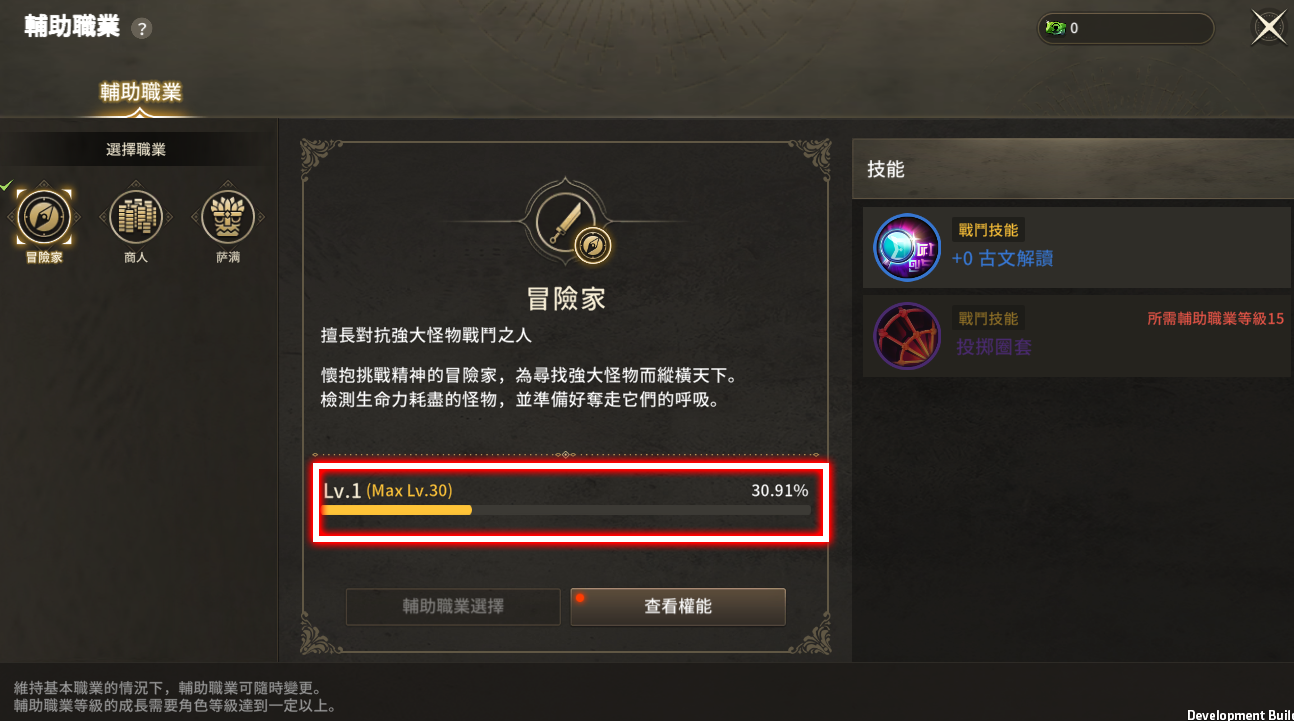Click the 輔助職業選擇 button
The width and height of the screenshot is (1294, 721).
click(x=453, y=607)
